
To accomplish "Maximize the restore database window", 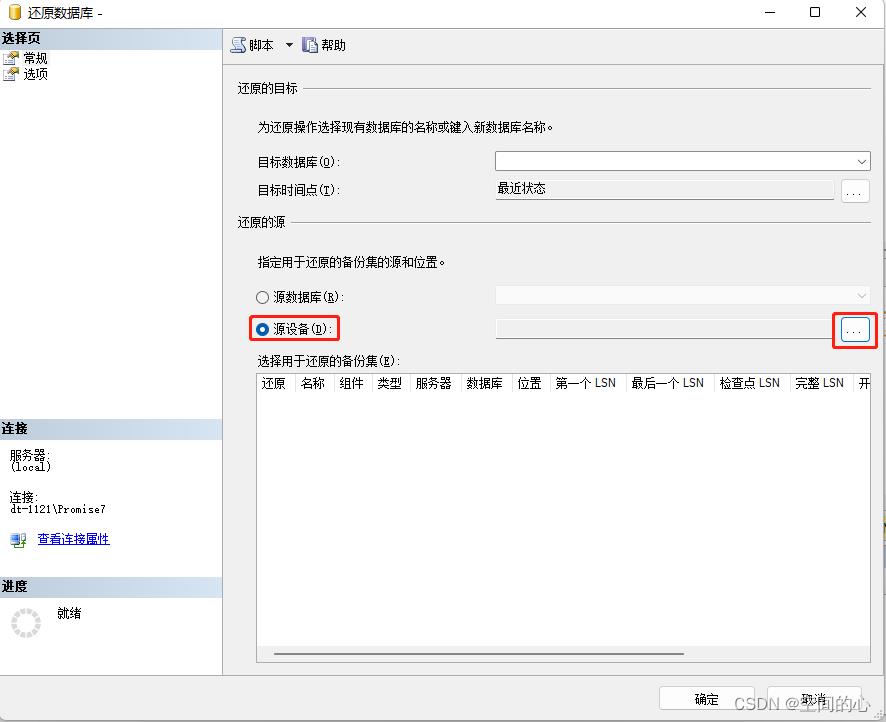I will point(815,13).
